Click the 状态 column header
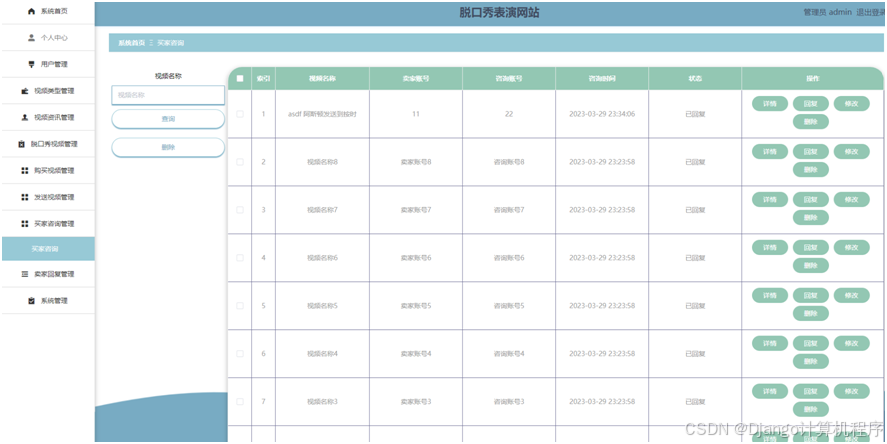Viewport: 887px width, 444px height. tap(695, 79)
